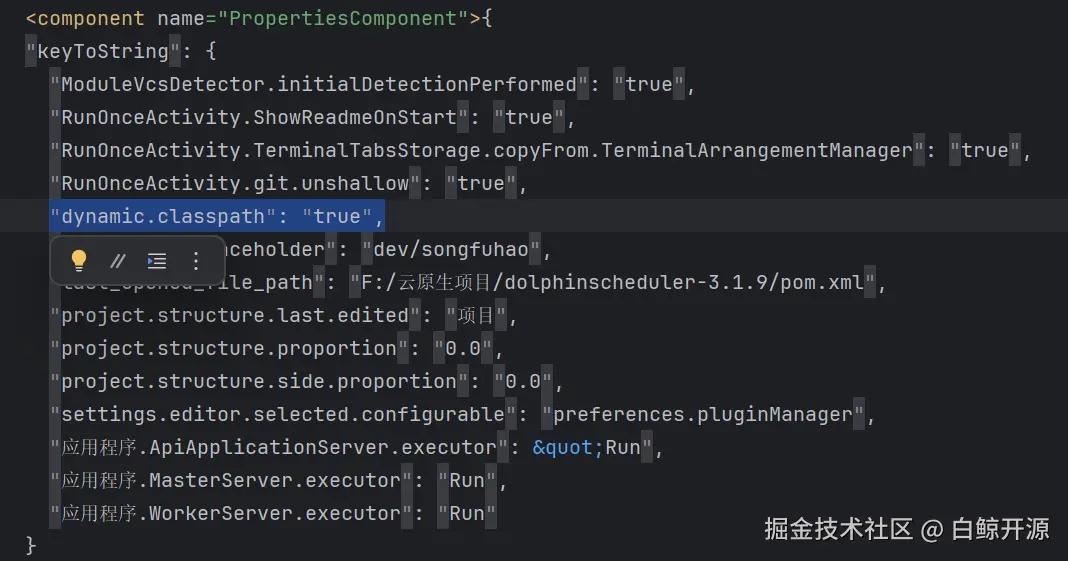Click the MasterServer.executor key

tap(230, 480)
